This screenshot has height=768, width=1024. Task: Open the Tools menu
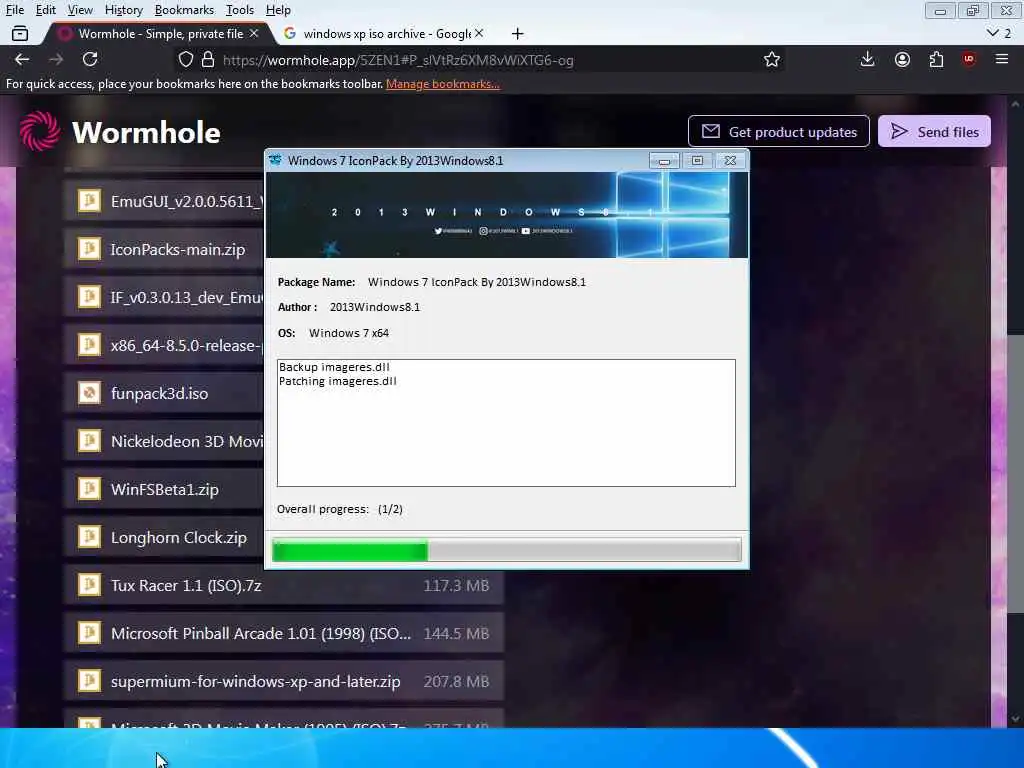click(240, 10)
